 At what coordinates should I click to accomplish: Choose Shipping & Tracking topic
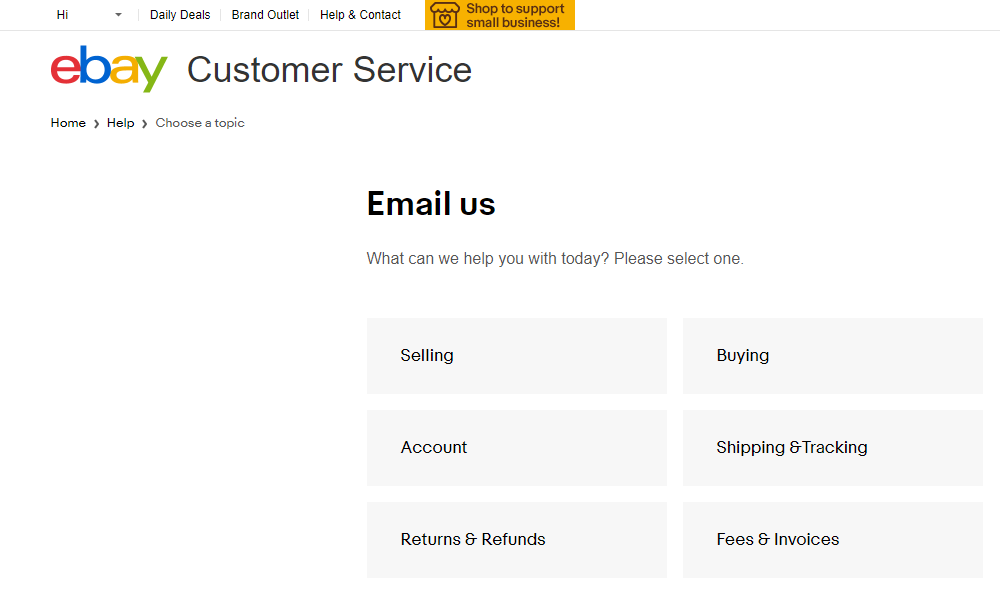pyautogui.click(x=833, y=447)
